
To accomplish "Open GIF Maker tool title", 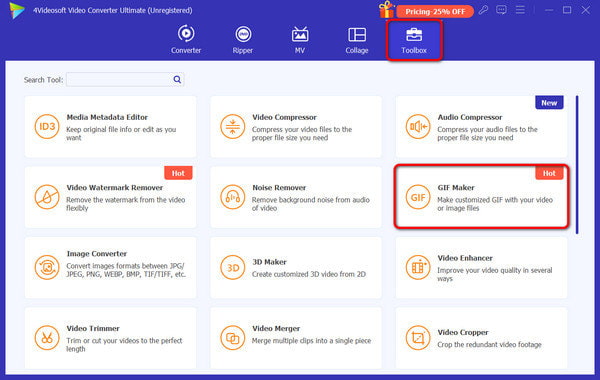I will click(x=456, y=188).
